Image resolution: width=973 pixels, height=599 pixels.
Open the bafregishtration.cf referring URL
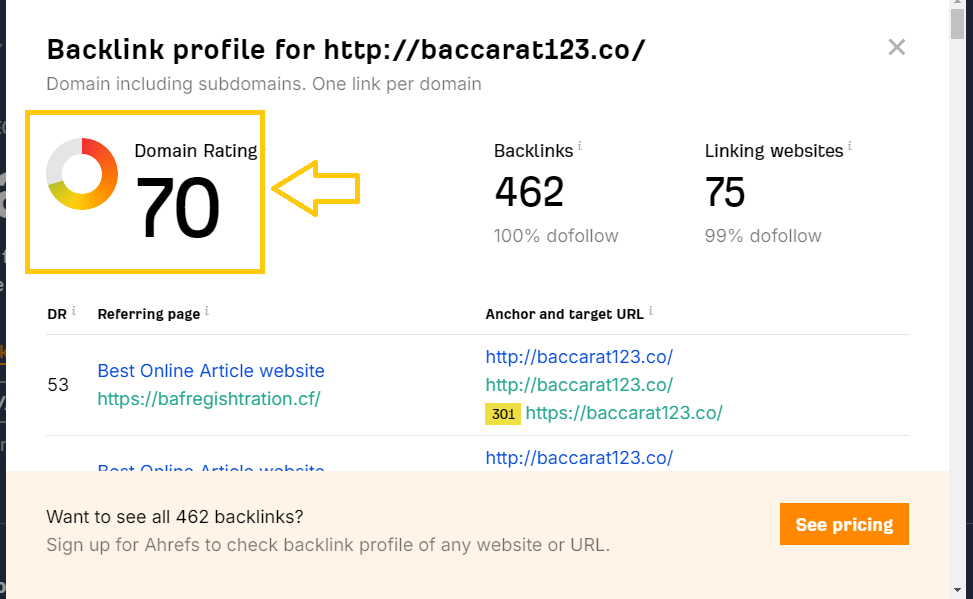pyautogui.click(x=208, y=399)
